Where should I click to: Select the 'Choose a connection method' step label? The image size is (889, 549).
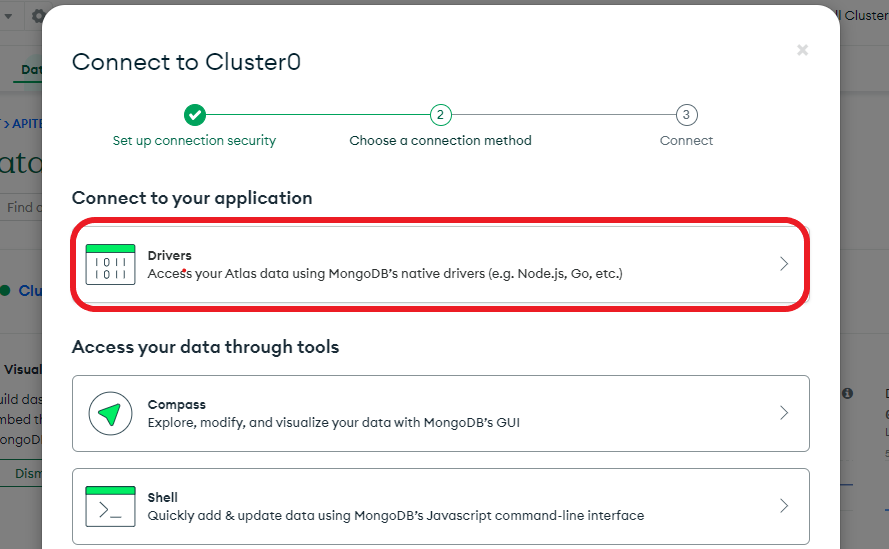point(441,141)
